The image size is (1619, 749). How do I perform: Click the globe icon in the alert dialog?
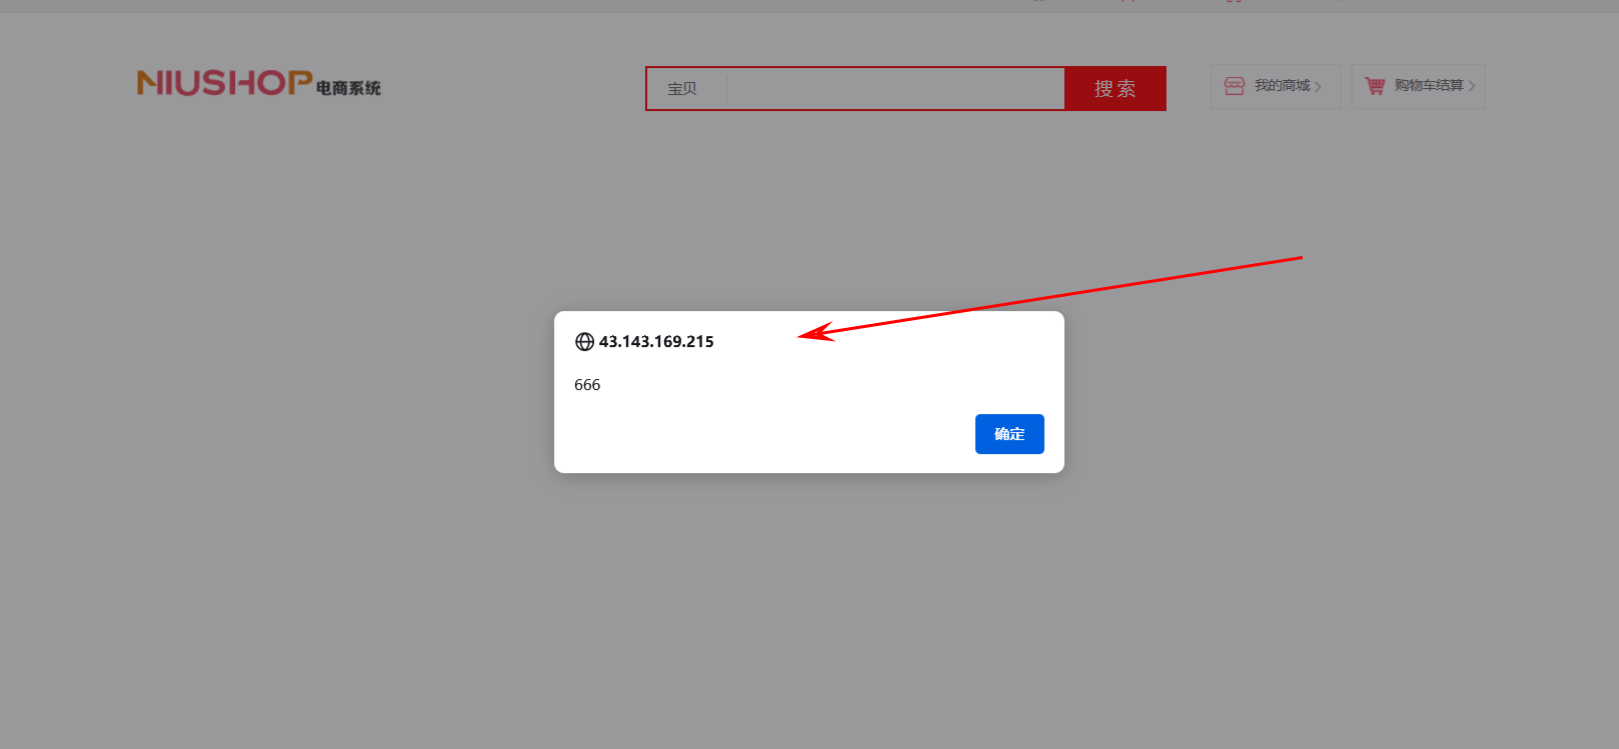[584, 342]
